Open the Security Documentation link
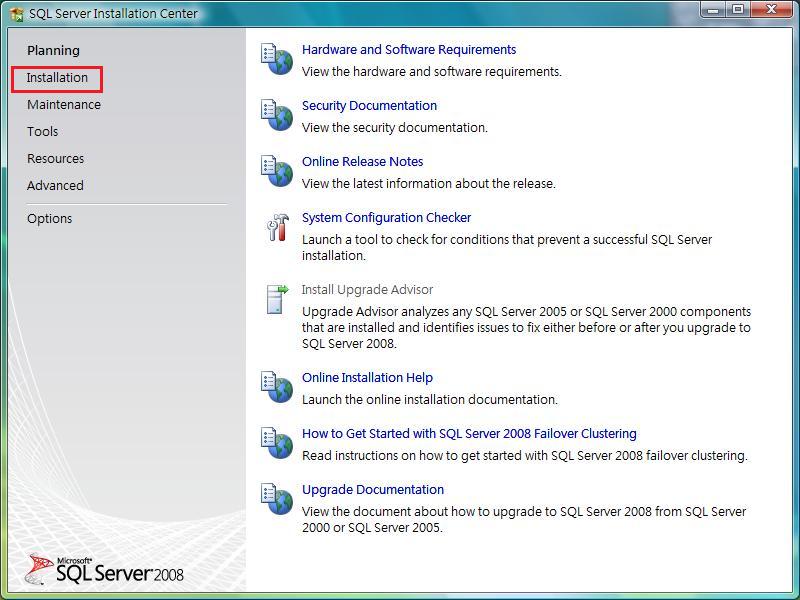Viewport: 800px width, 600px height. tap(369, 106)
